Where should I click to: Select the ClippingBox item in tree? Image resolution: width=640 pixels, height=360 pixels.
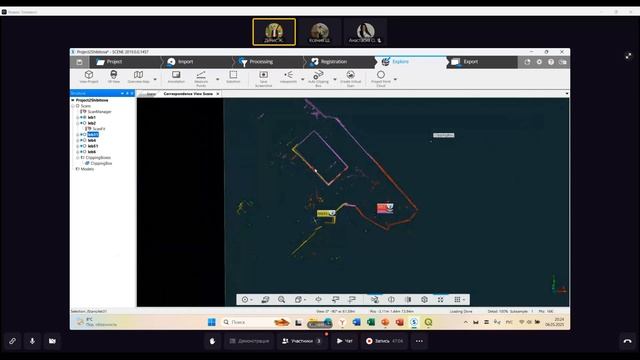(x=101, y=163)
